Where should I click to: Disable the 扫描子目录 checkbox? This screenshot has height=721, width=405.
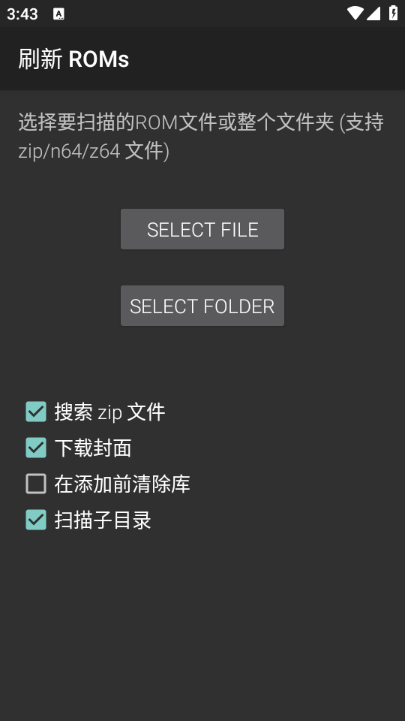[36, 520]
